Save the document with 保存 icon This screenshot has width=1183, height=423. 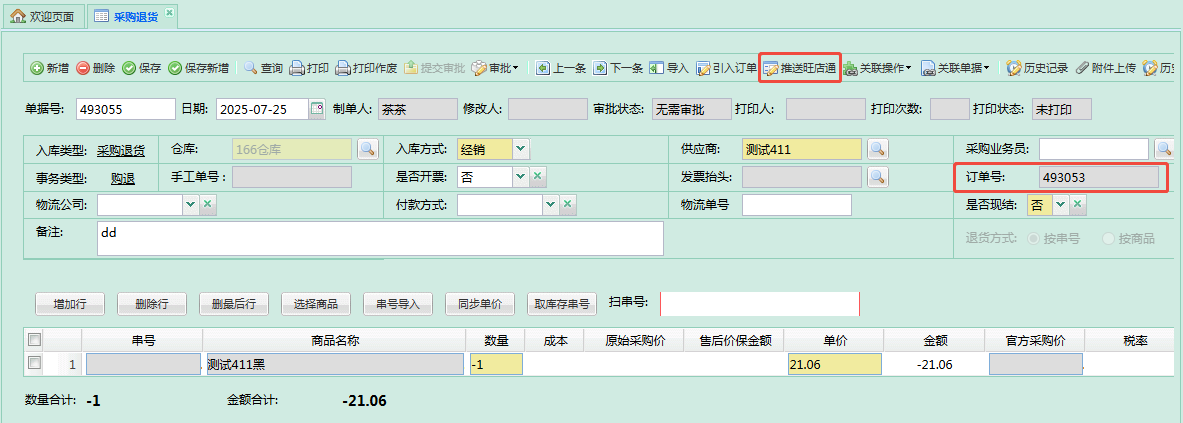pyautogui.click(x=129, y=68)
